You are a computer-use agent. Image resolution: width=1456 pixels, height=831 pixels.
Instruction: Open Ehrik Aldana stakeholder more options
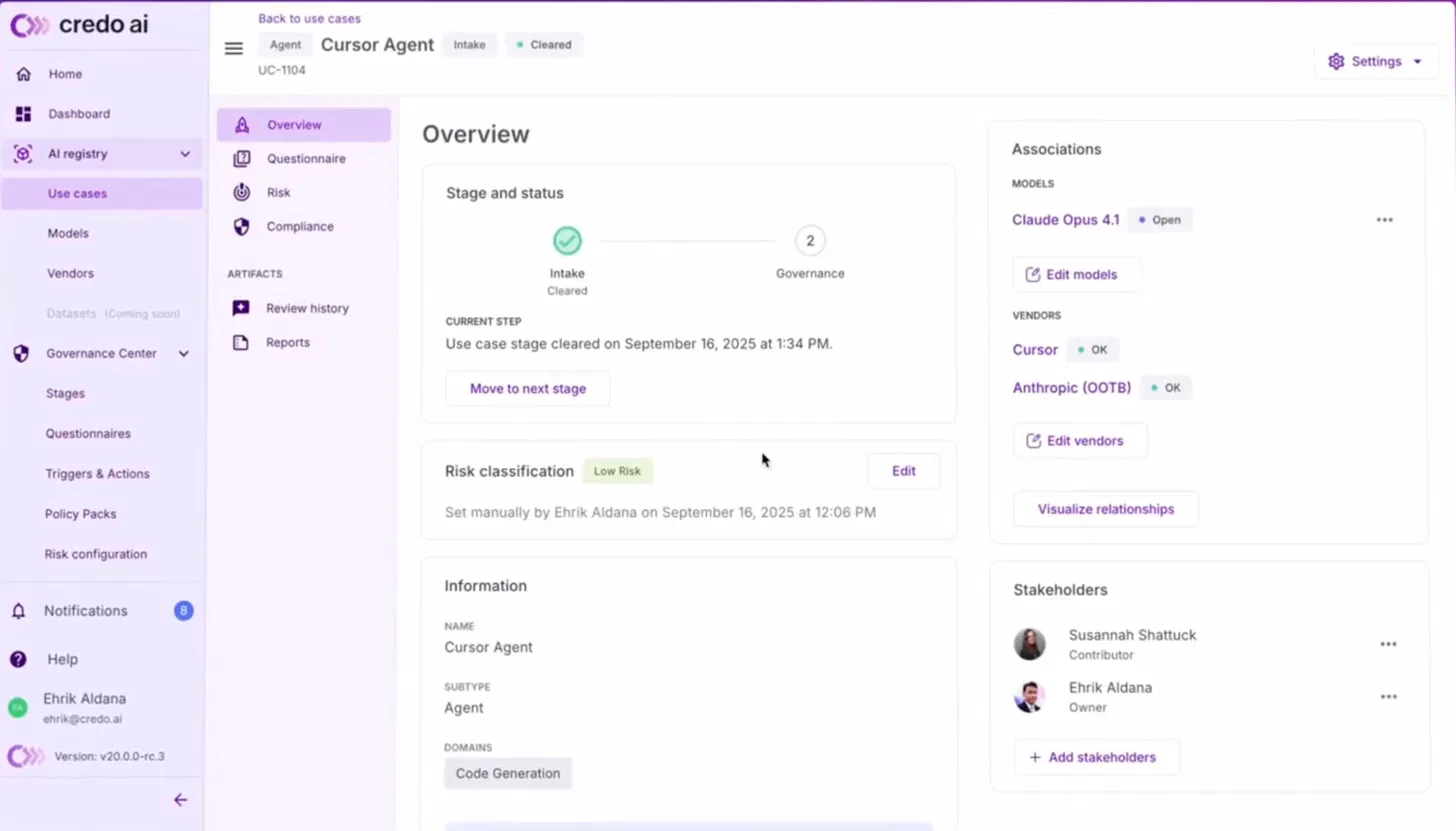pos(1388,696)
